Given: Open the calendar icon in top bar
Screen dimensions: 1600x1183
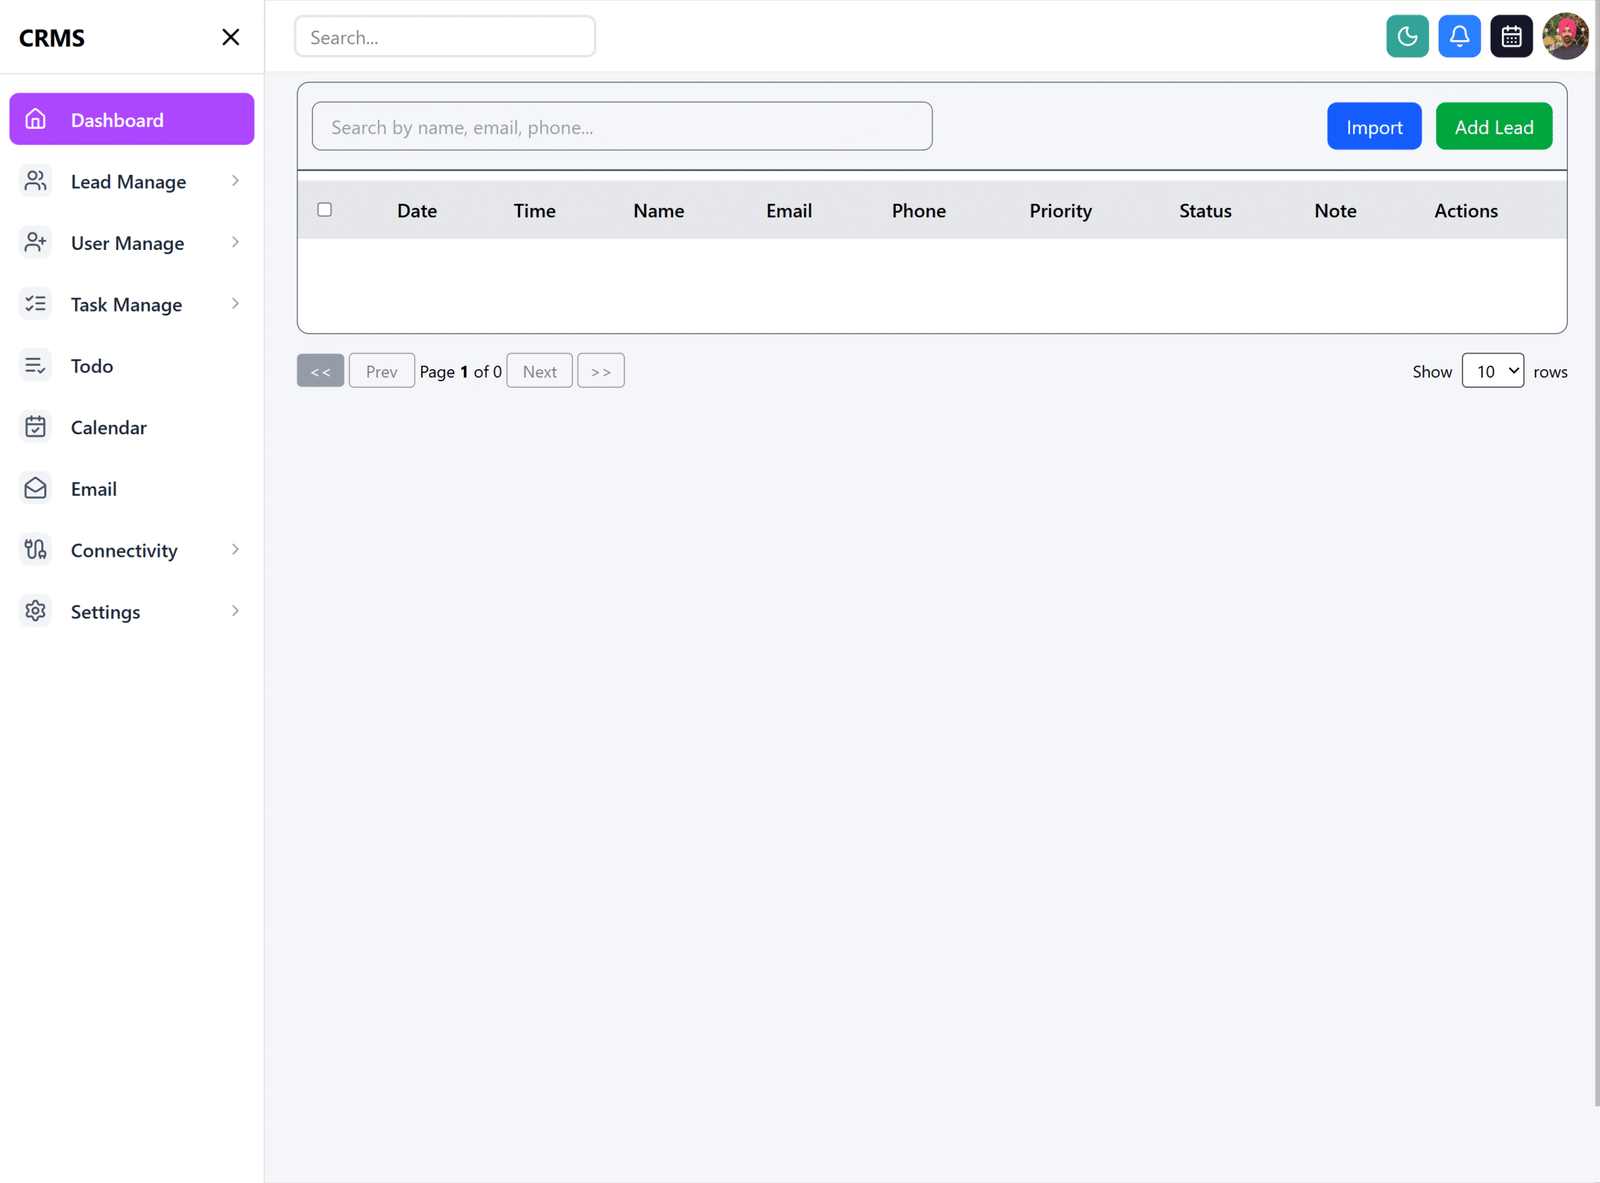Looking at the screenshot, I should click(1511, 37).
